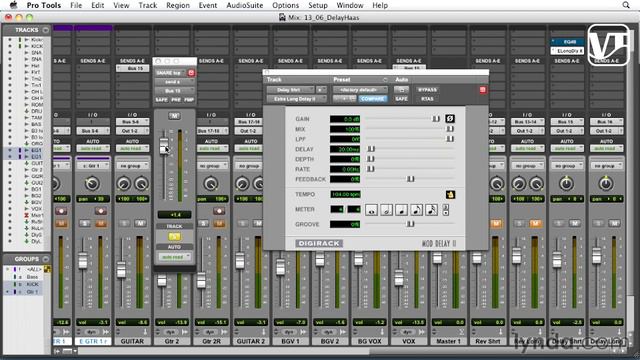Image resolution: width=640 pixels, height=360 pixels.
Task: Toggle FMP on the send window
Action: click(189, 100)
